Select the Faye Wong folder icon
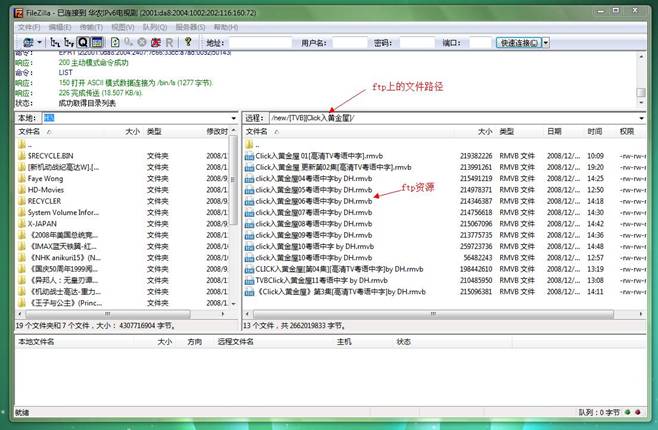 (22, 178)
